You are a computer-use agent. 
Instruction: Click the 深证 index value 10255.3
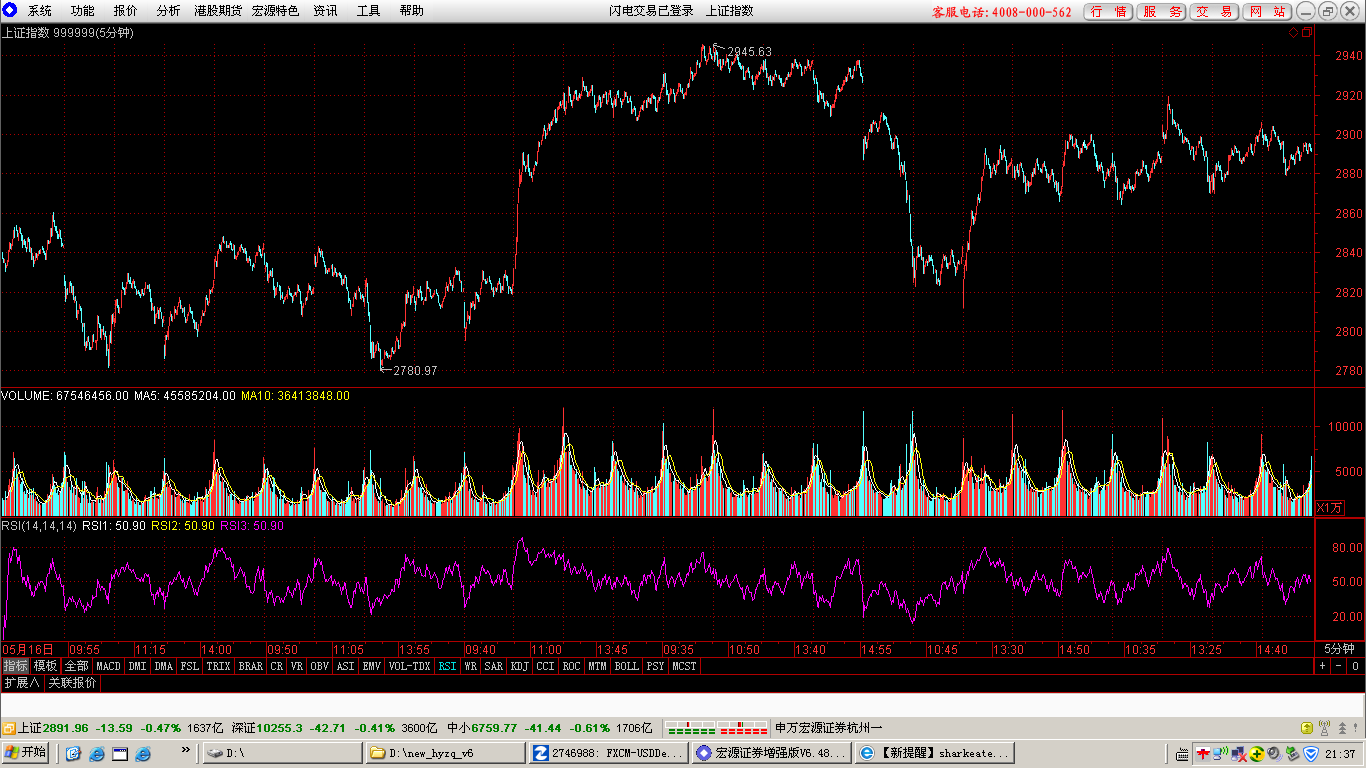(x=279, y=728)
